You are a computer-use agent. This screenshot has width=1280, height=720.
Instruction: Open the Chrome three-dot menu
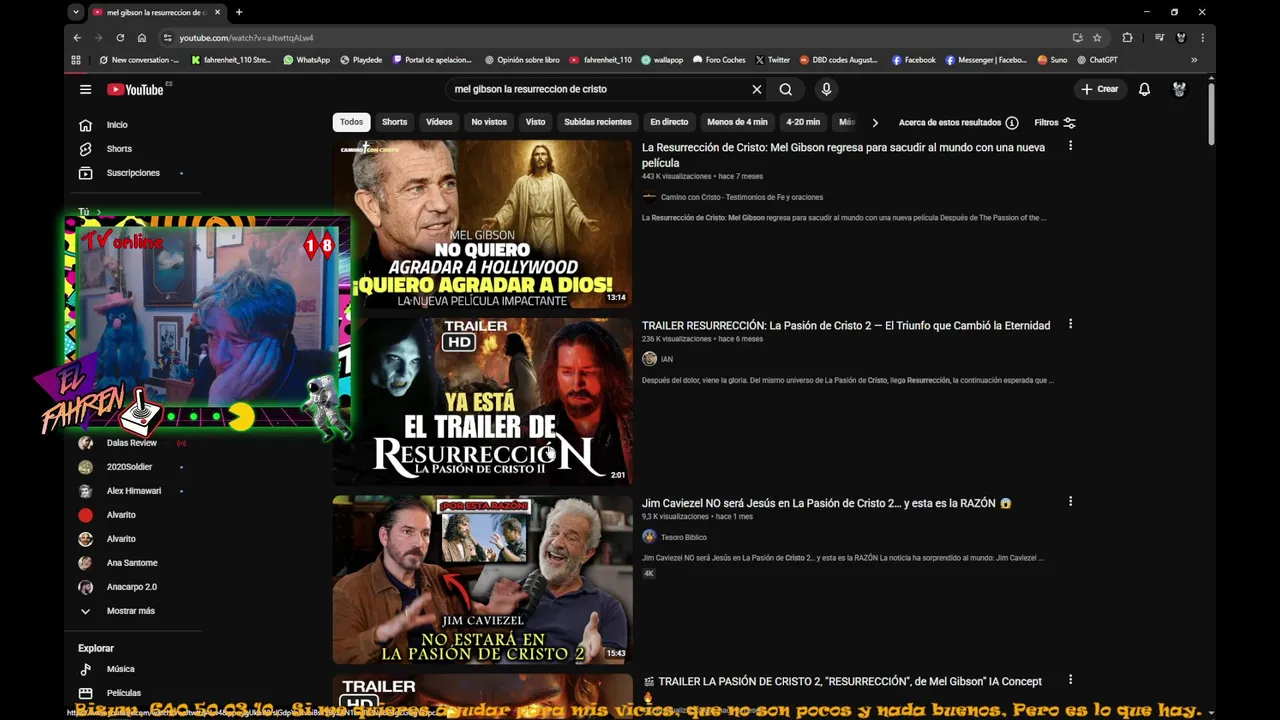click(1202, 38)
